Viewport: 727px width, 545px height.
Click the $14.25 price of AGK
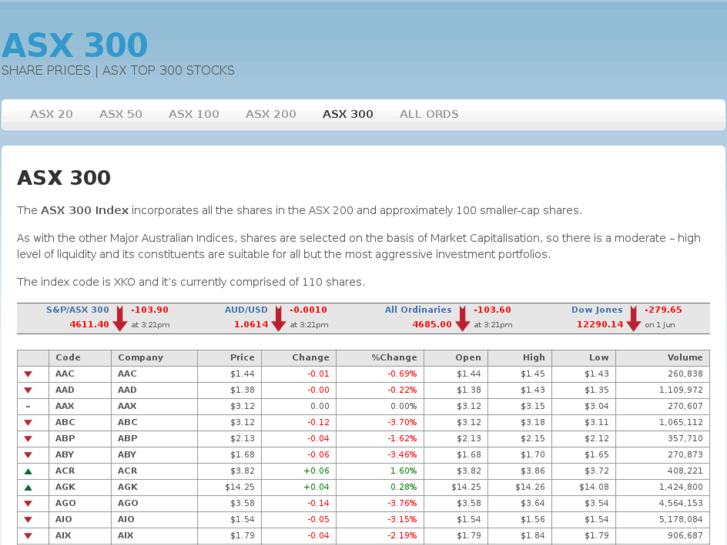(240, 487)
